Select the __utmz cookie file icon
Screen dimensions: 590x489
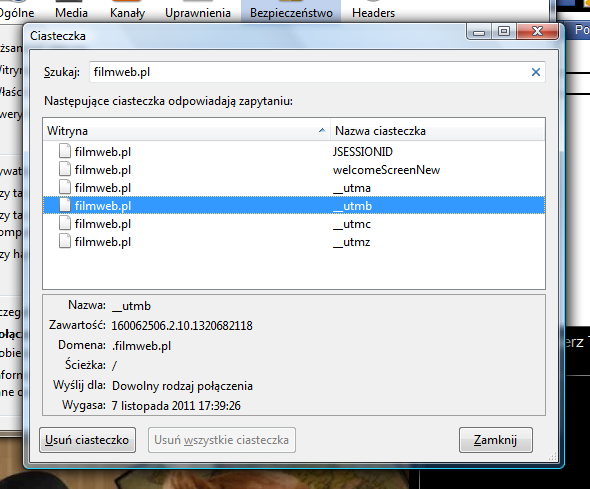tap(65, 241)
